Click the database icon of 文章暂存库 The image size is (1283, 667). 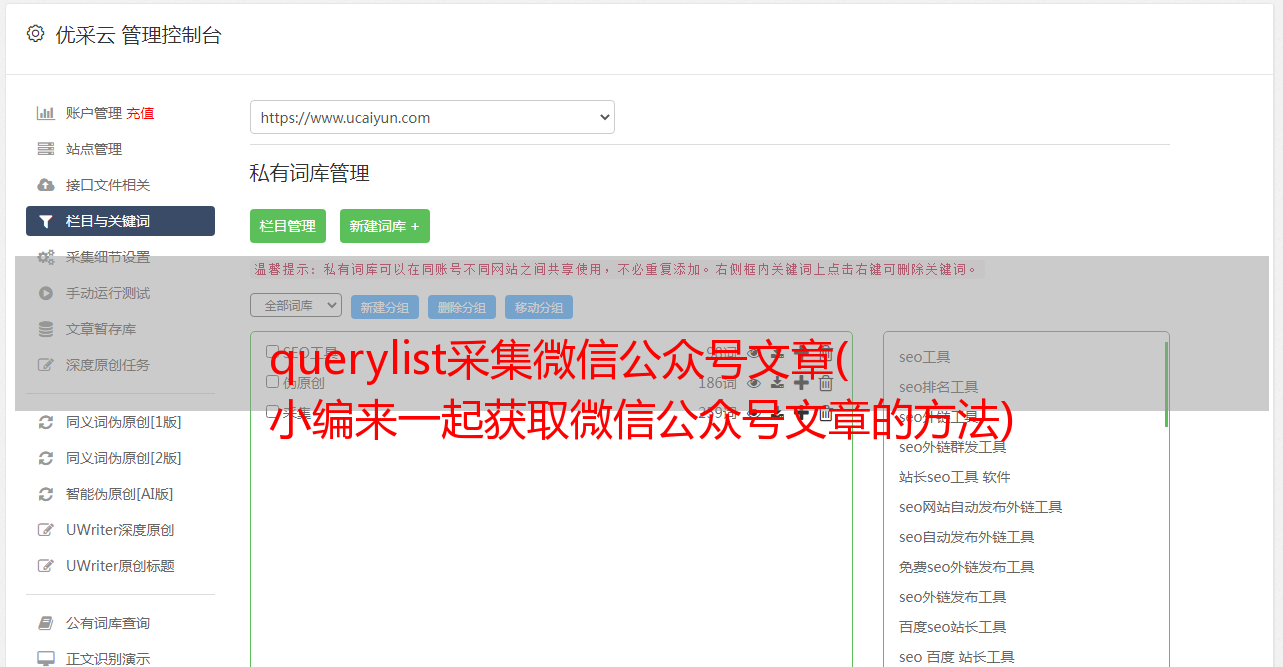46,329
